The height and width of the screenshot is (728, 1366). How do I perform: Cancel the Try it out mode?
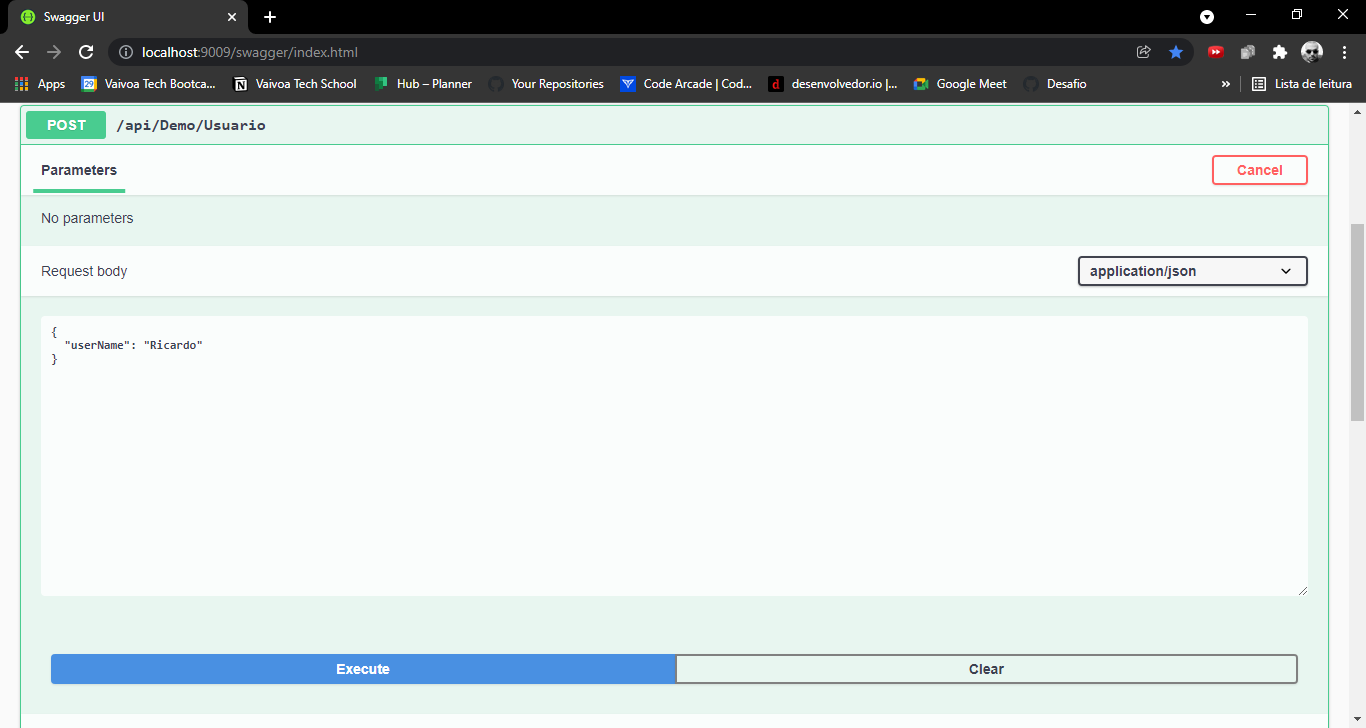tap(1259, 170)
